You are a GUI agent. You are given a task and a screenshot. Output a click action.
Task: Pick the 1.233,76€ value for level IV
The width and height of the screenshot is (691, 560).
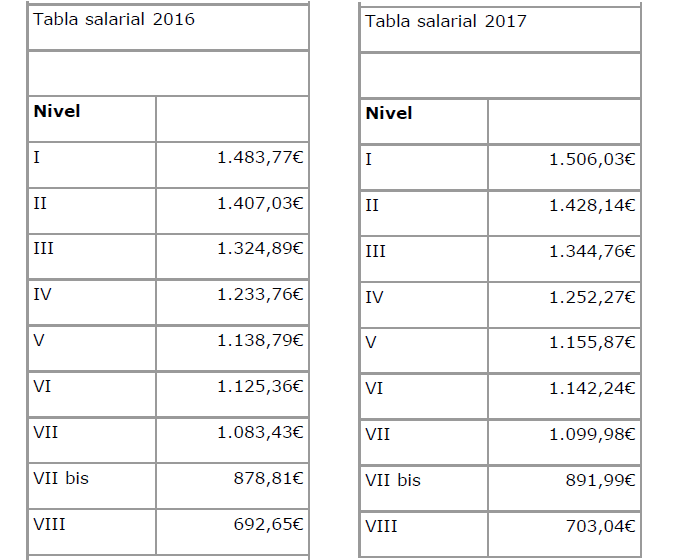(260, 294)
